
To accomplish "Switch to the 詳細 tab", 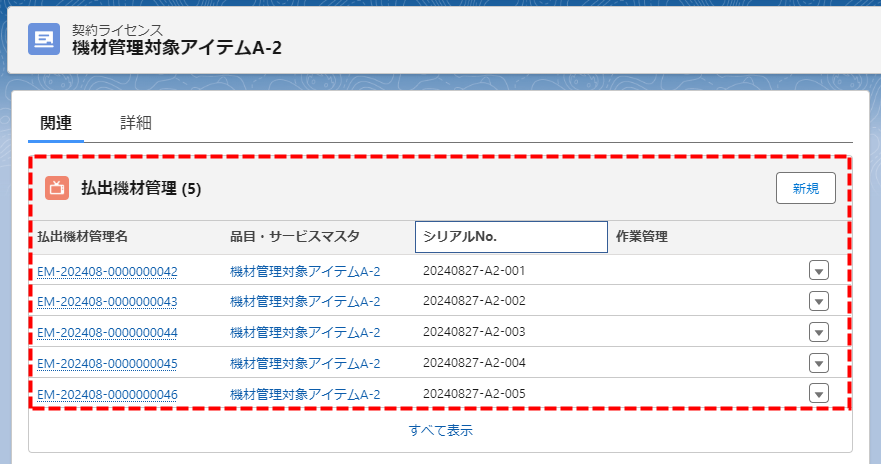I will [x=136, y=123].
